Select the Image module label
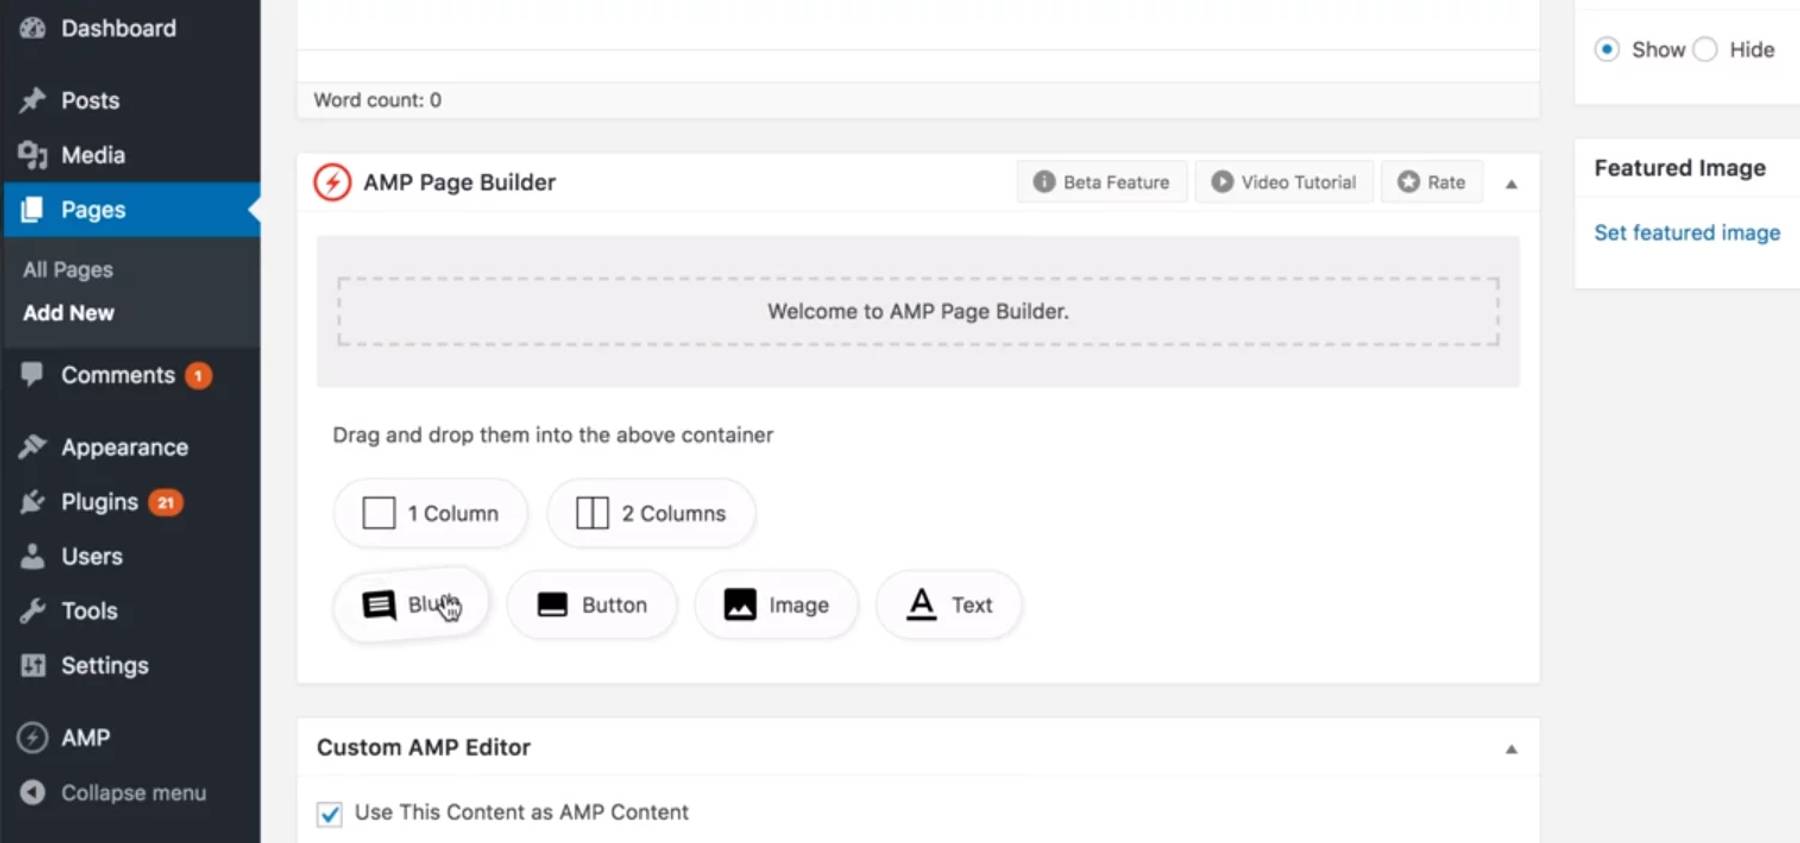The image size is (1800, 843). pos(799,605)
